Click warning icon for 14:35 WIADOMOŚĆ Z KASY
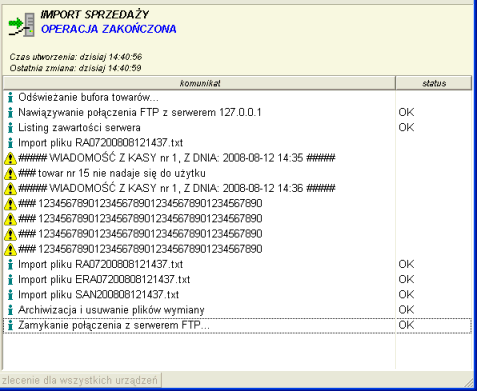 click(10, 158)
